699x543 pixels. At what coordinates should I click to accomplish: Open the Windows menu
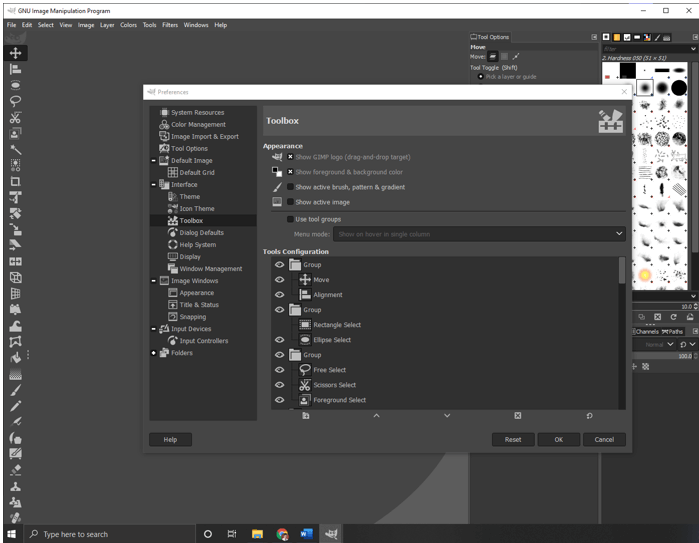pyautogui.click(x=196, y=25)
